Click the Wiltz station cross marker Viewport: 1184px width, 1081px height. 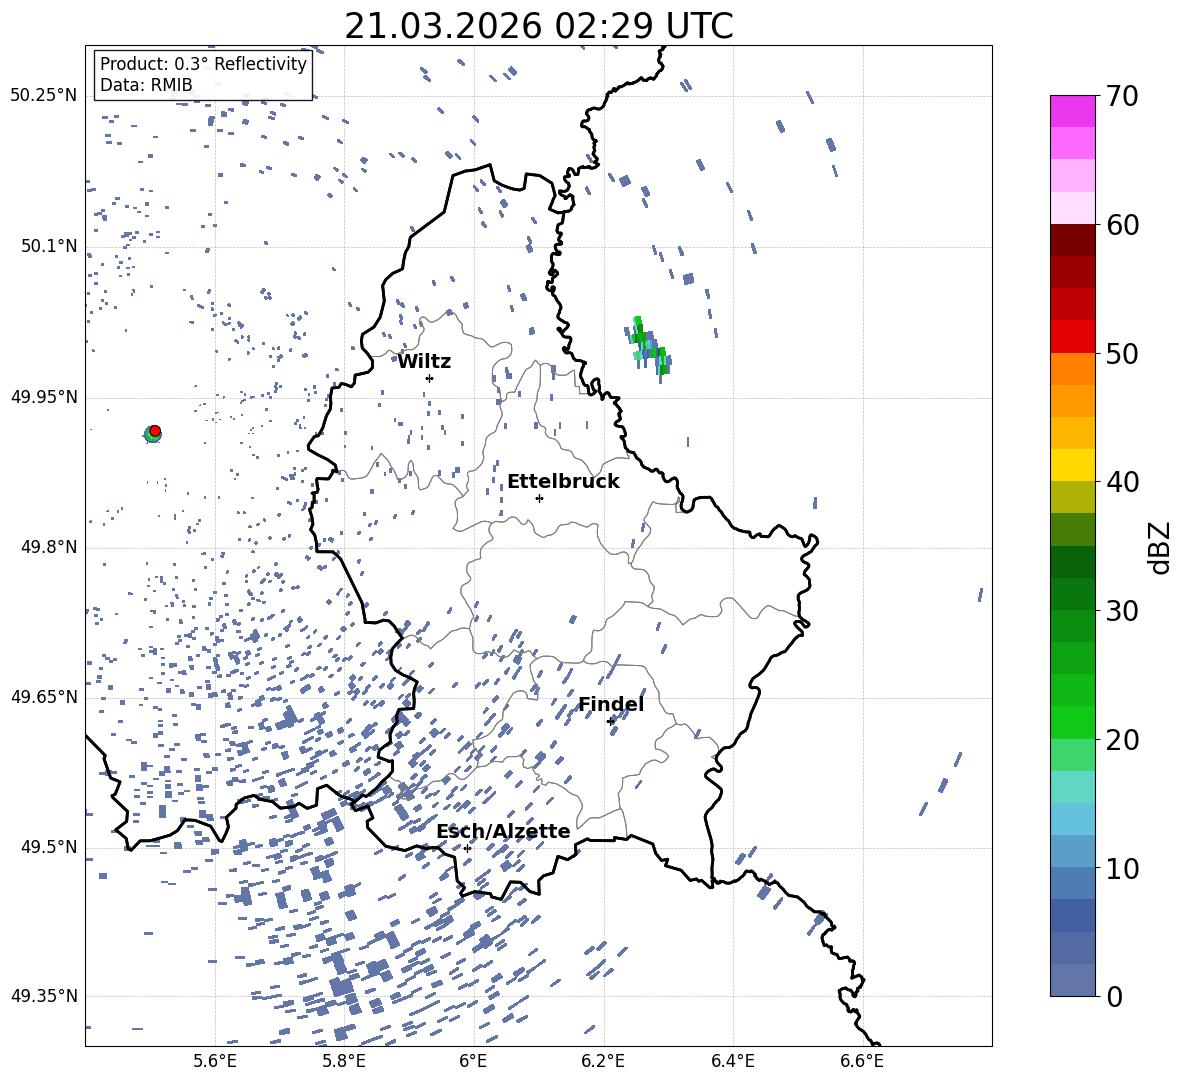point(429,378)
